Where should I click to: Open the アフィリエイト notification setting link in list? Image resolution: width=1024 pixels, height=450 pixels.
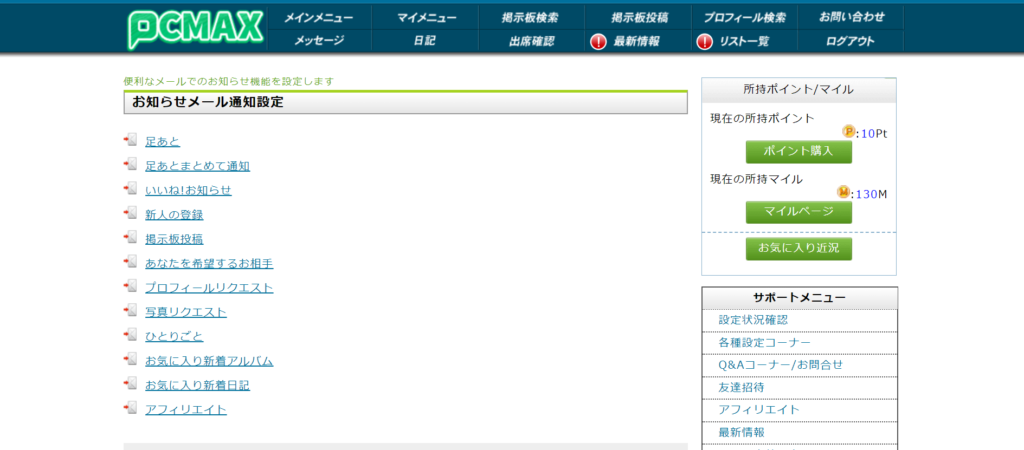[186, 410]
